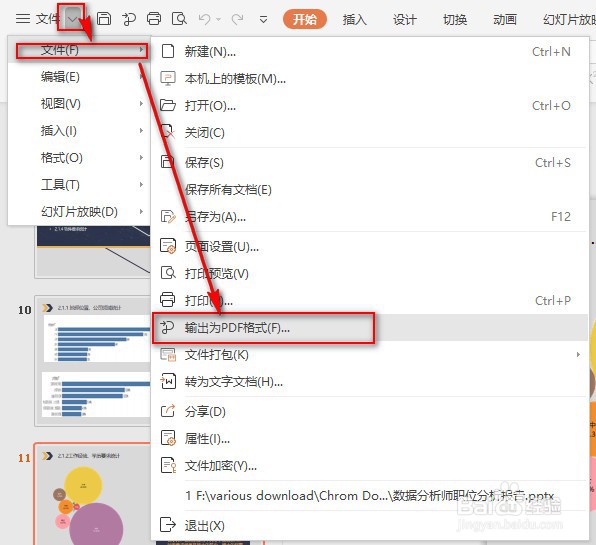The image size is (596, 545).
Task: Click the print preview icon in the menu
Action: coord(168,273)
